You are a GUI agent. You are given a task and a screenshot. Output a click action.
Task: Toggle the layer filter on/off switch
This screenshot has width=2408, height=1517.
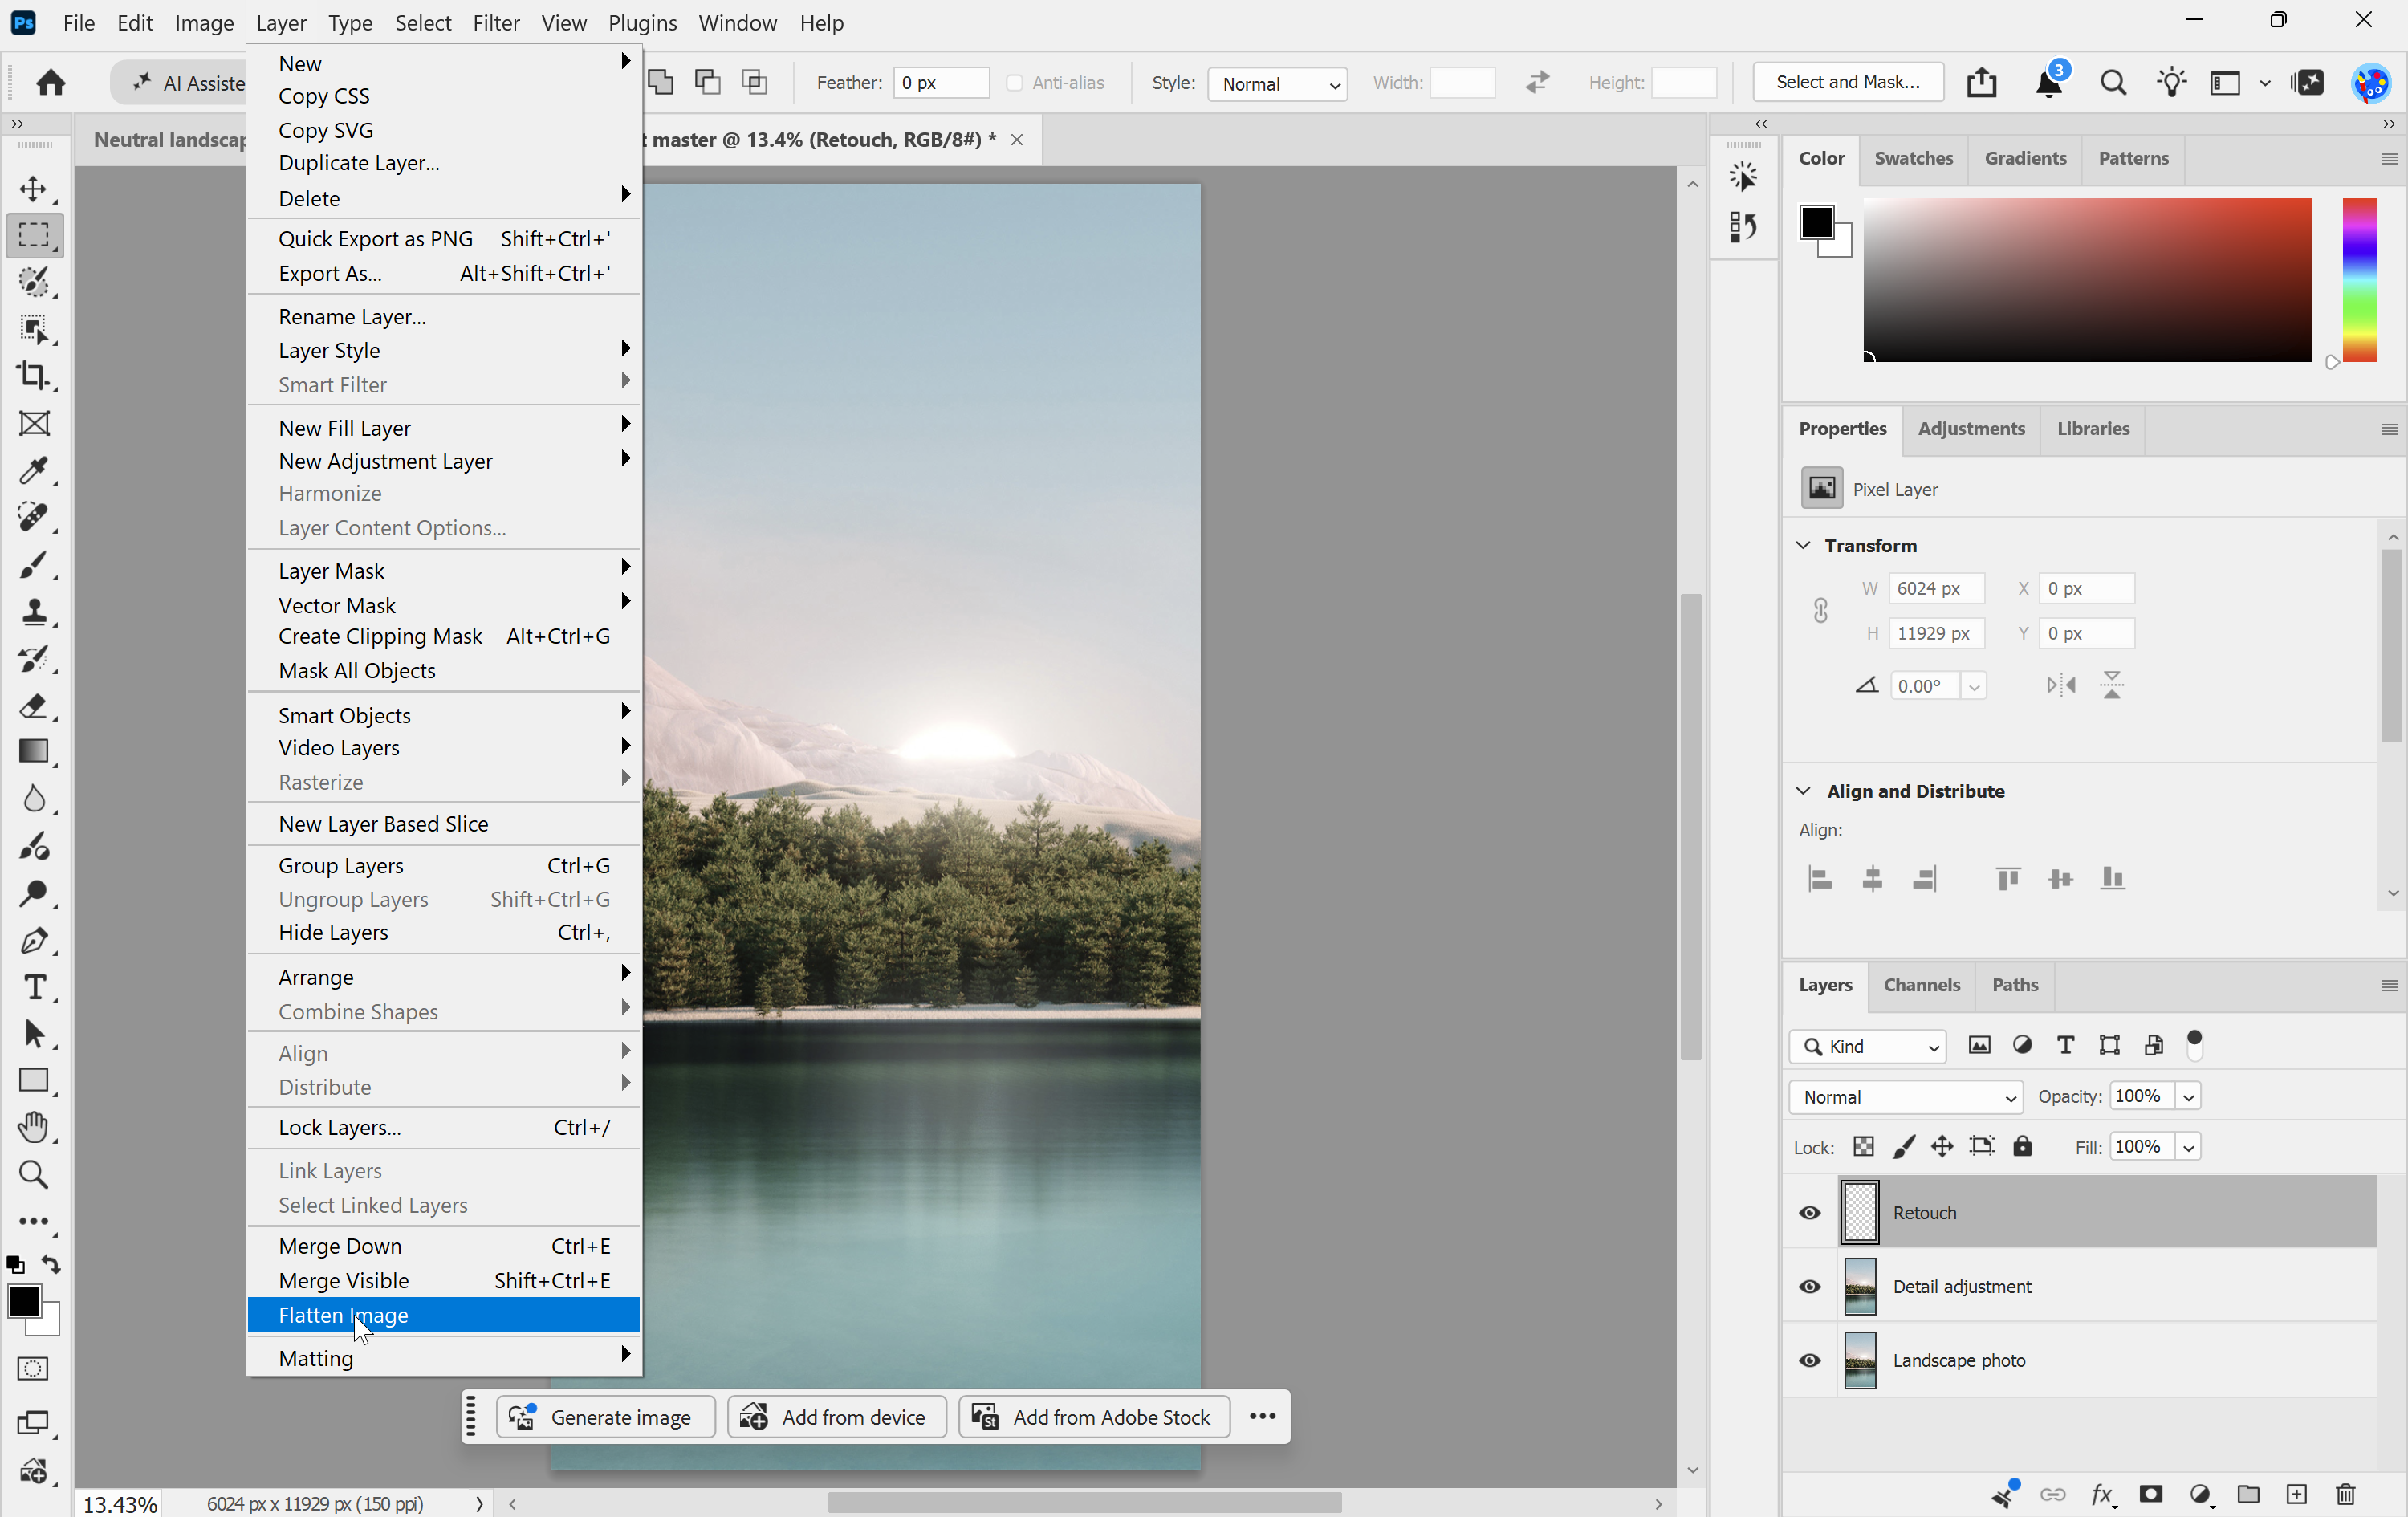(x=2194, y=1045)
